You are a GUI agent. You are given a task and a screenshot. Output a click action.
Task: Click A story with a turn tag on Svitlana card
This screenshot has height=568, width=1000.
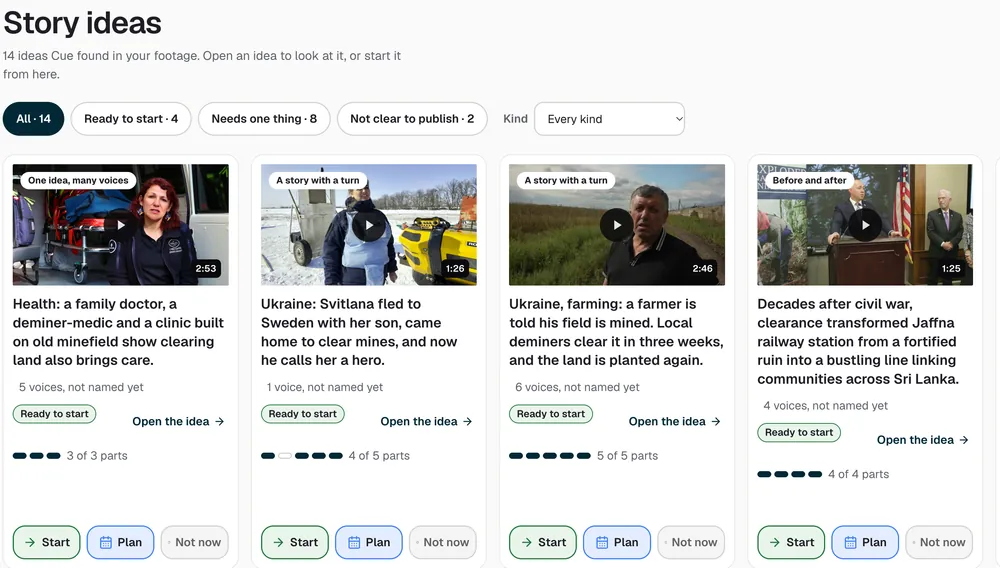[x=318, y=180]
